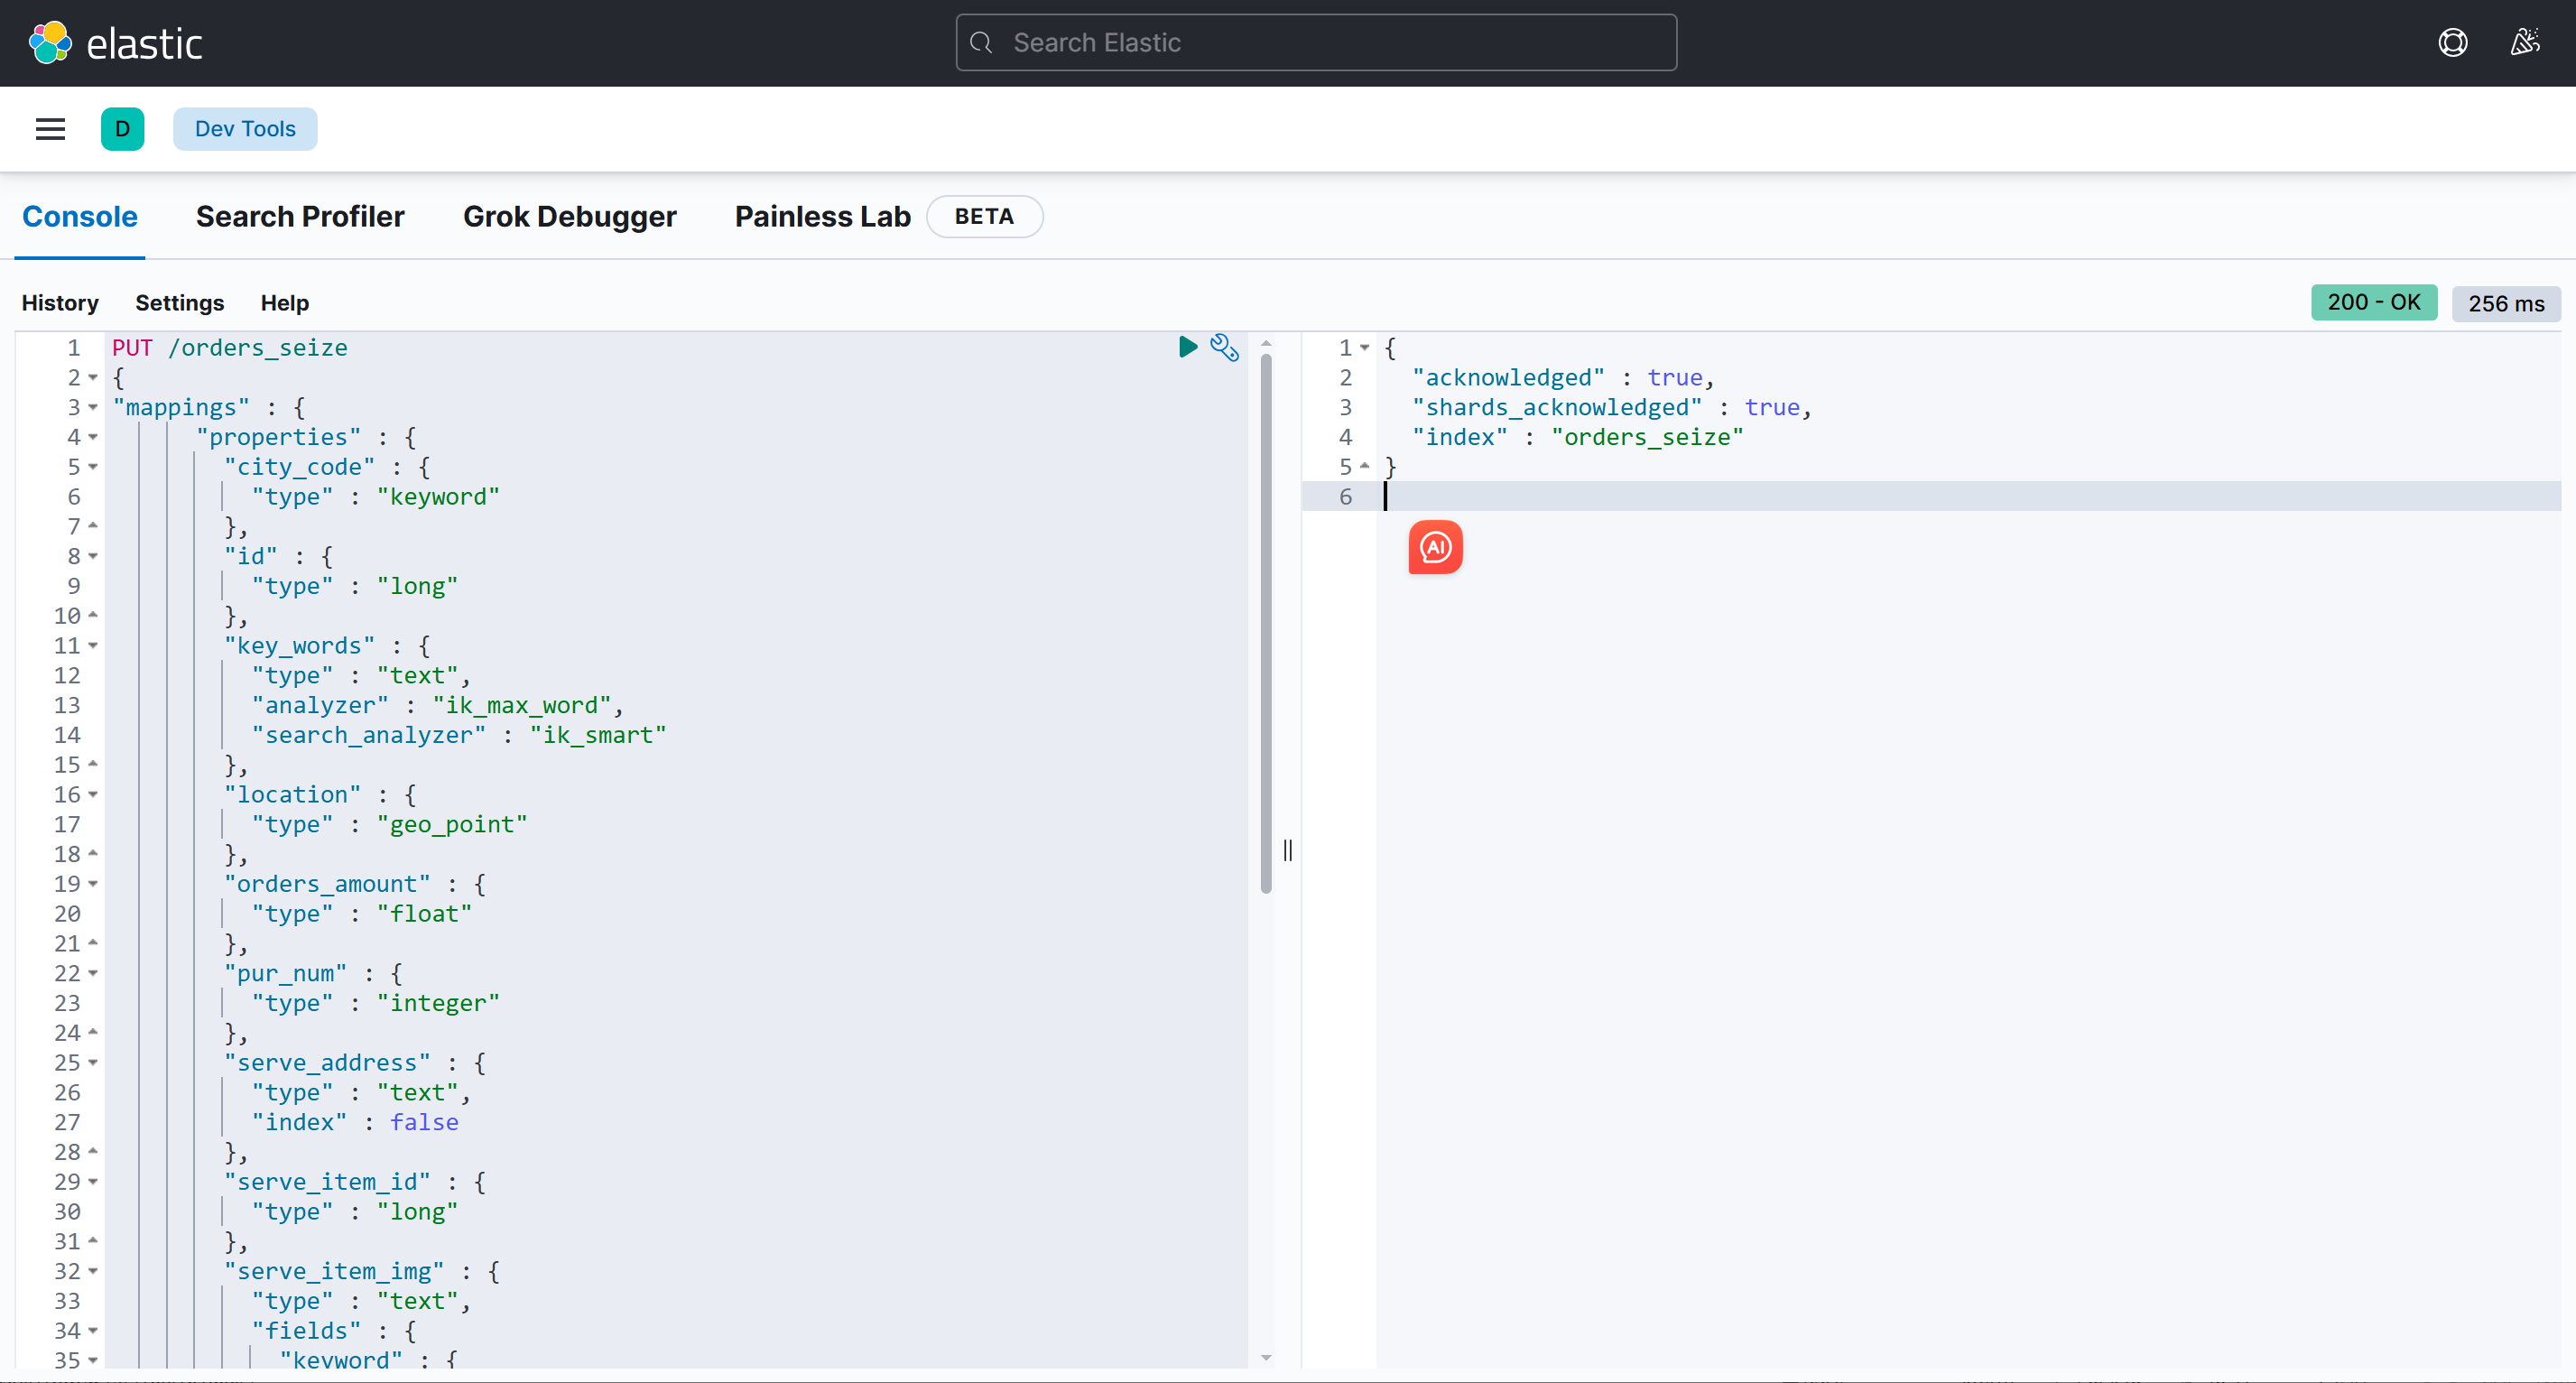Viewport: 2576px width, 1383px height.
Task: Switch to the Search Profiler tab
Action: point(300,217)
